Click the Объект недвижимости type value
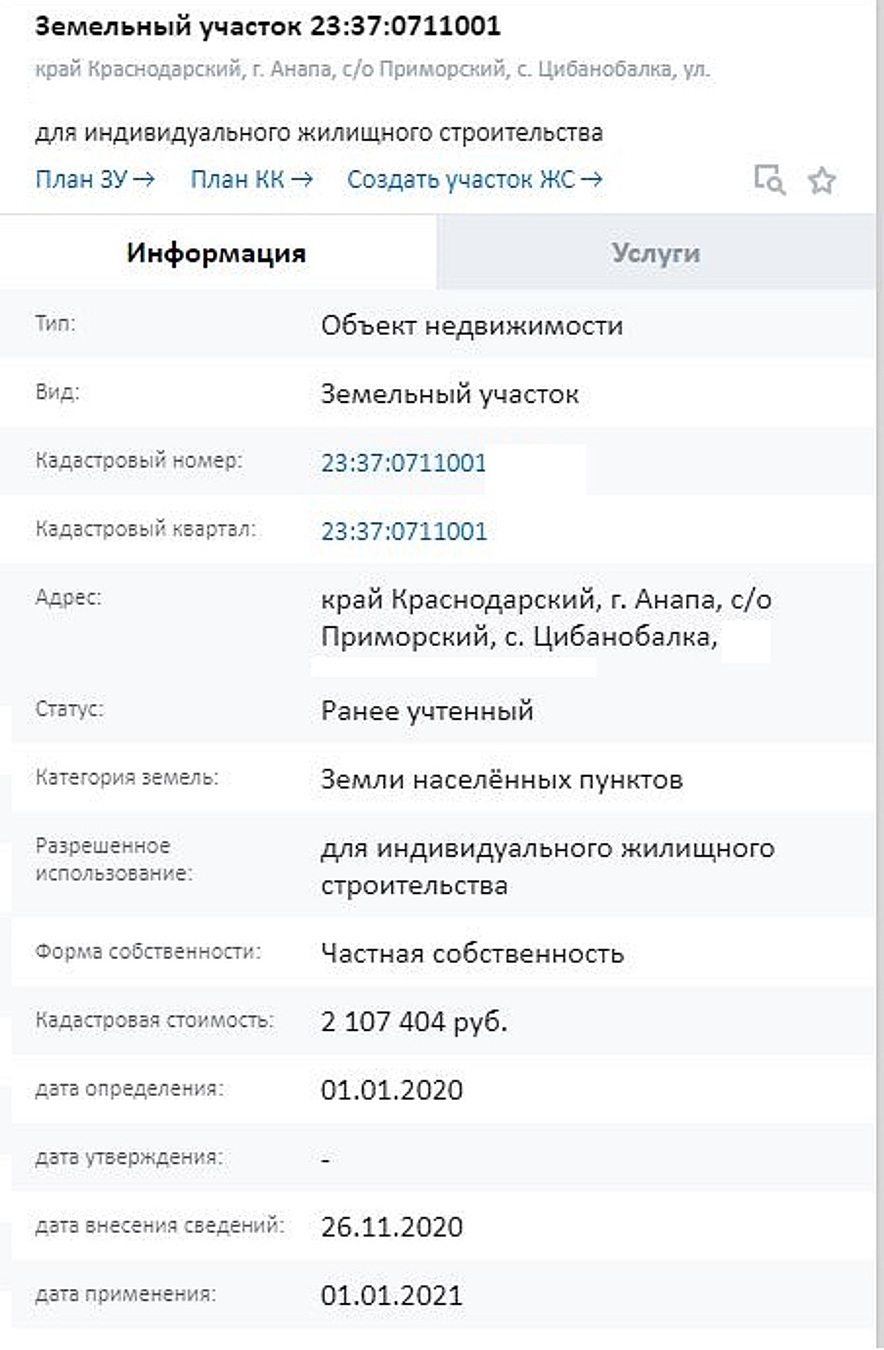 tap(472, 326)
